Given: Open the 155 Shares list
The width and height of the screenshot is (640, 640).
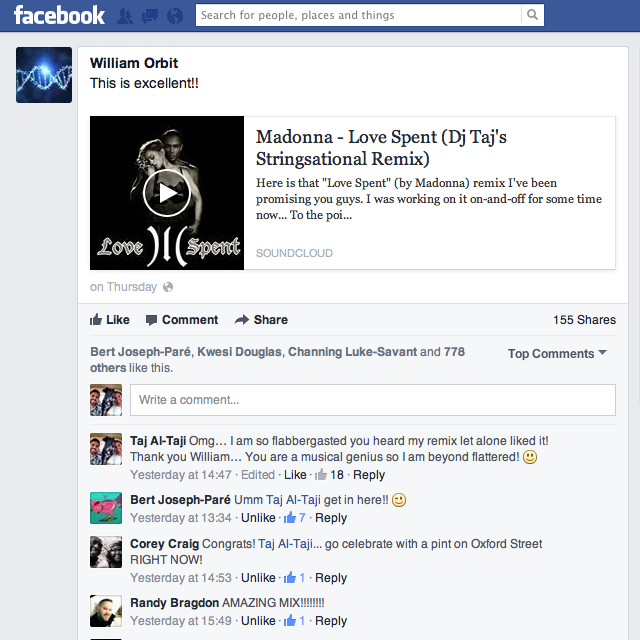Looking at the screenshot, I should click(584, 320).
